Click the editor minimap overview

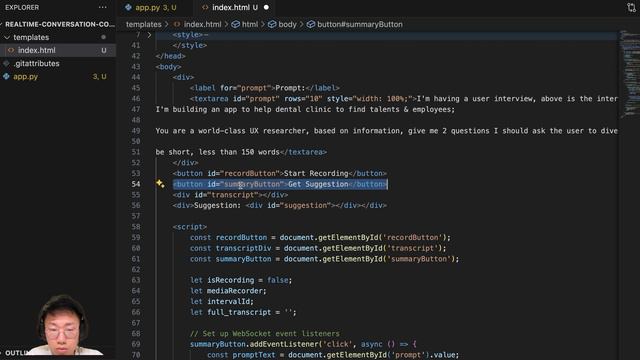pos(631,73)
